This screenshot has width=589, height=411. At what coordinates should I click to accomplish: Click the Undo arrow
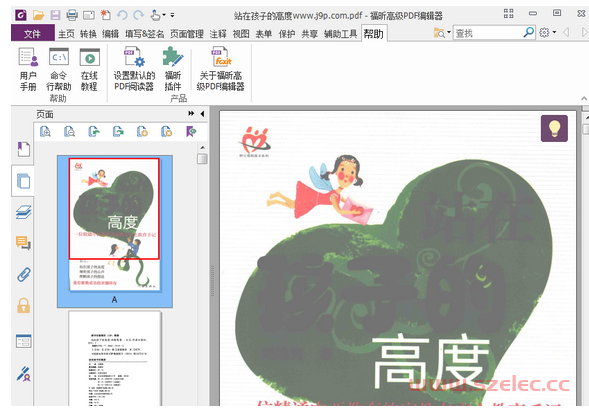point(122,15)
